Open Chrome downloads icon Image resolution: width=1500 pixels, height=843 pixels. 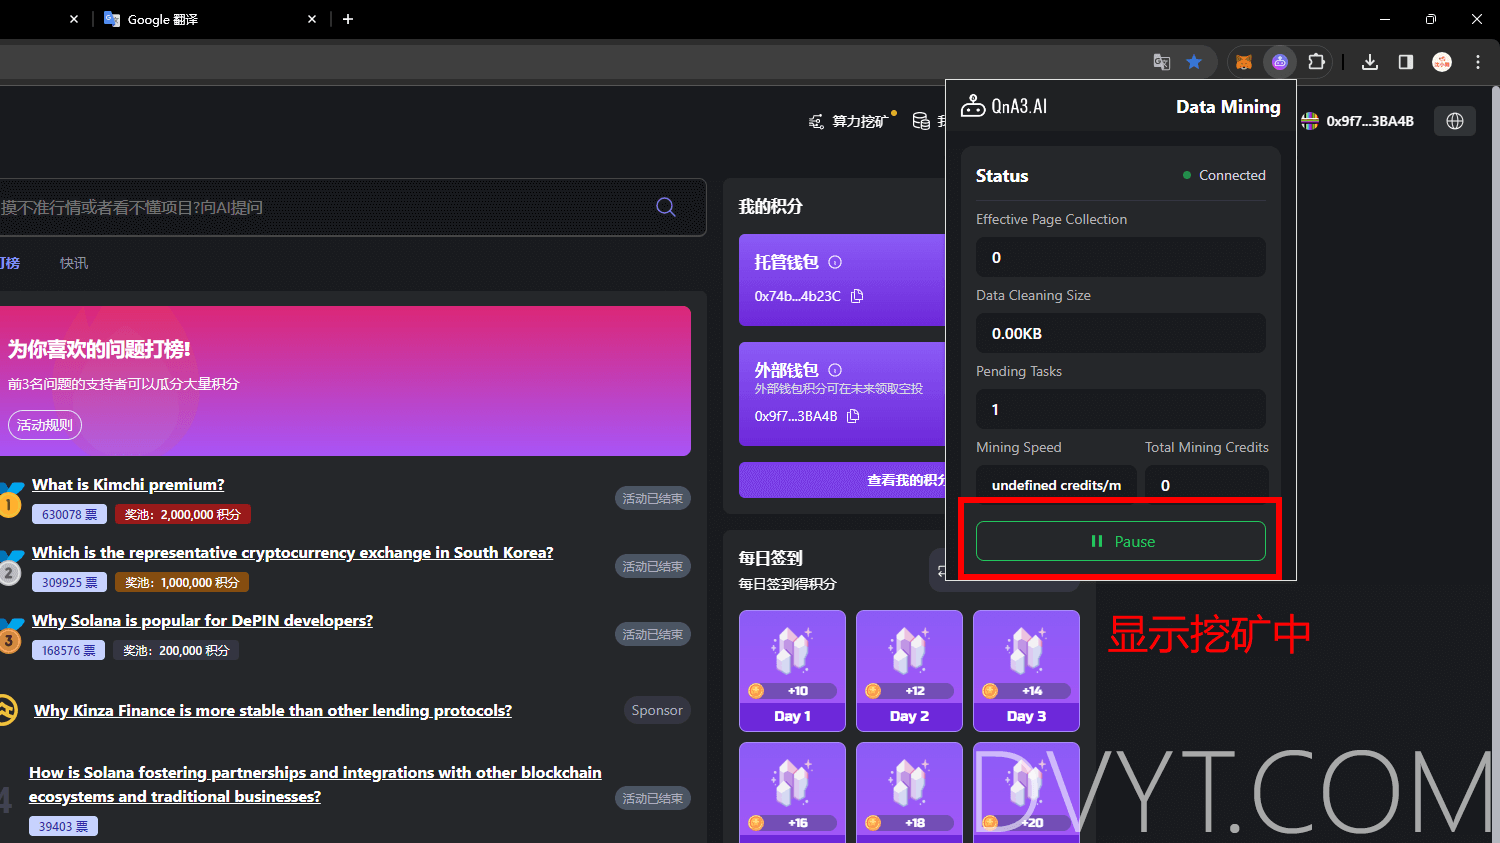tap(1370, 62)
